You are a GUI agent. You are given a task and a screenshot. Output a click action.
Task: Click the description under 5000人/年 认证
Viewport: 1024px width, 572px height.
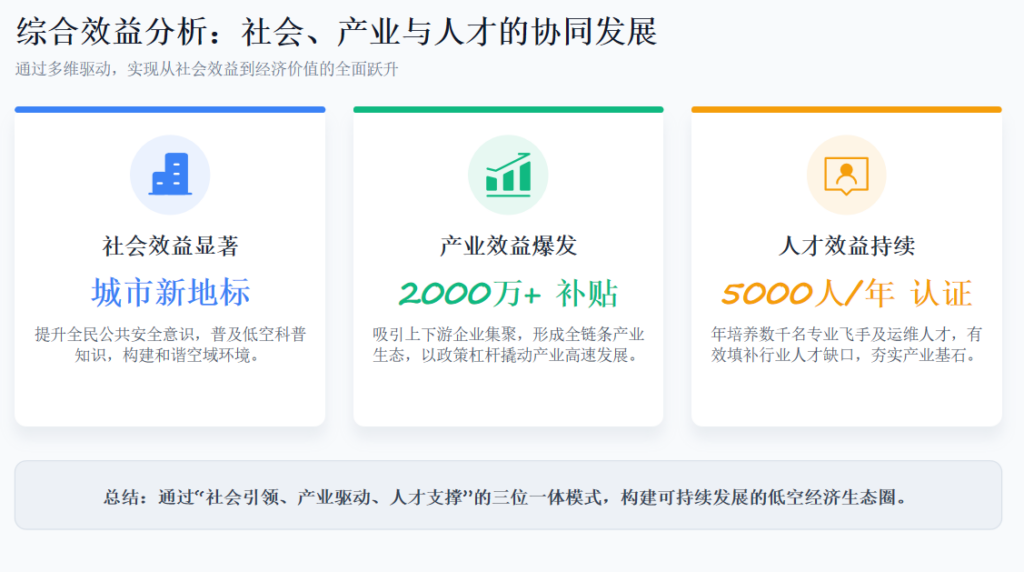pos(846,344)
